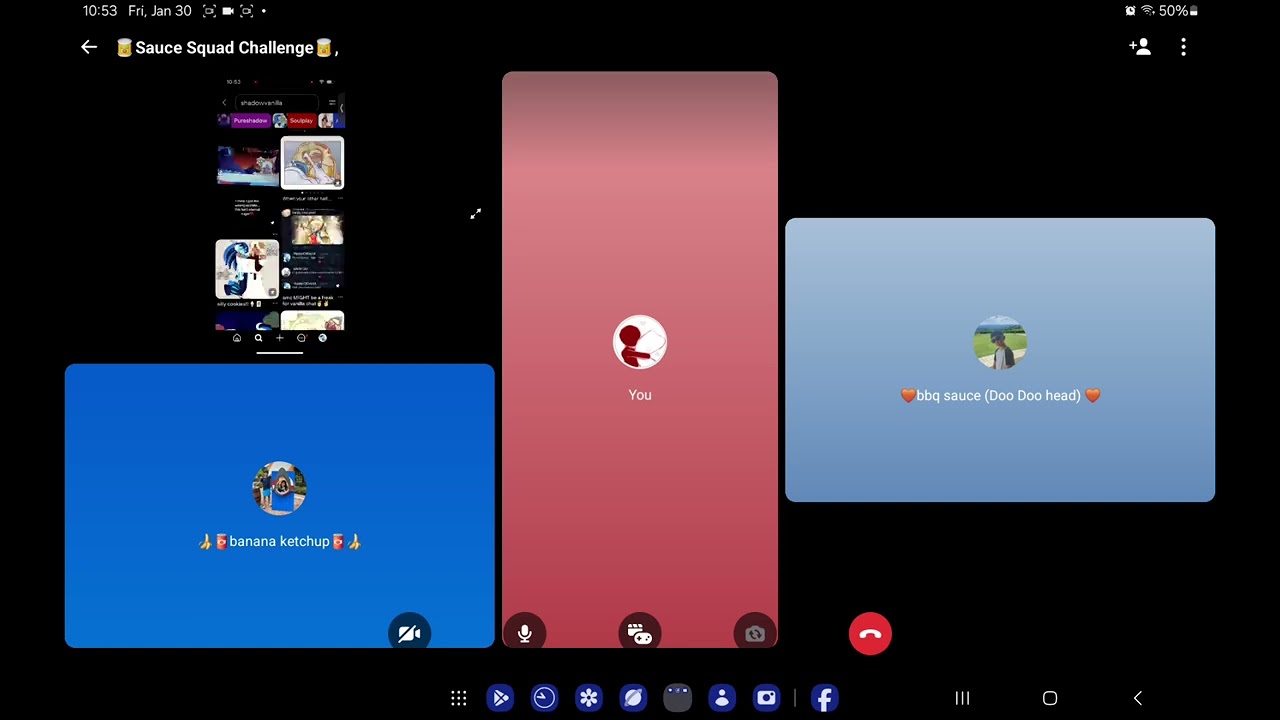1280x720 pixels.
Task: End the call with red hang-up button
Action: [x=870, y=634]
